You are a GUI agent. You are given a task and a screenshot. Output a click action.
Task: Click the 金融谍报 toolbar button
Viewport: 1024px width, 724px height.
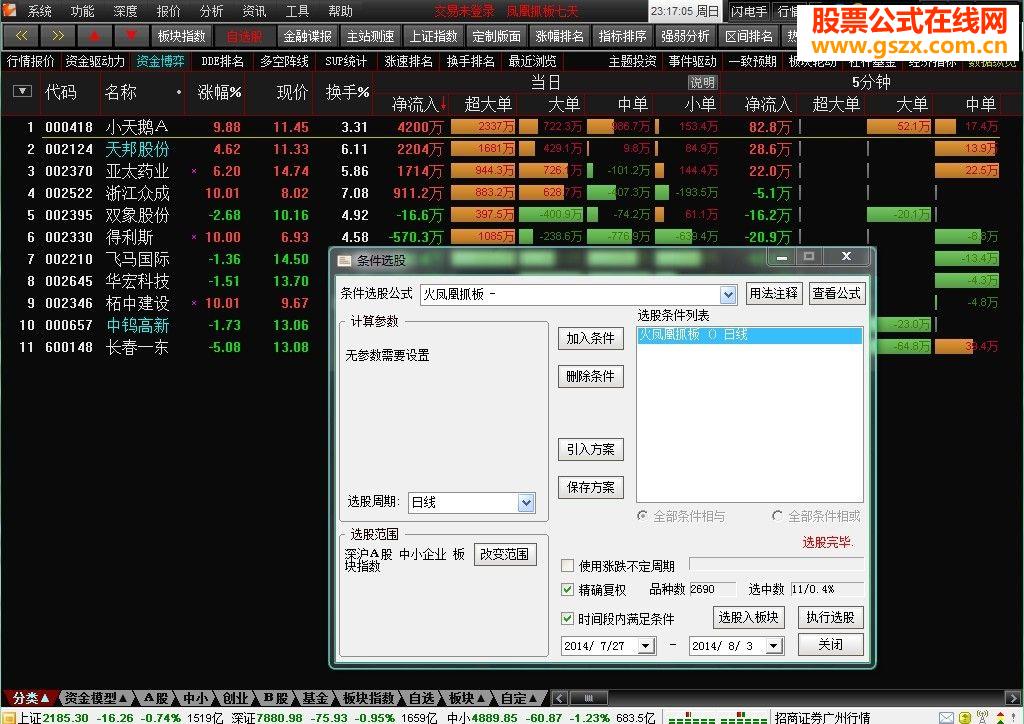(x=308, y=36)
